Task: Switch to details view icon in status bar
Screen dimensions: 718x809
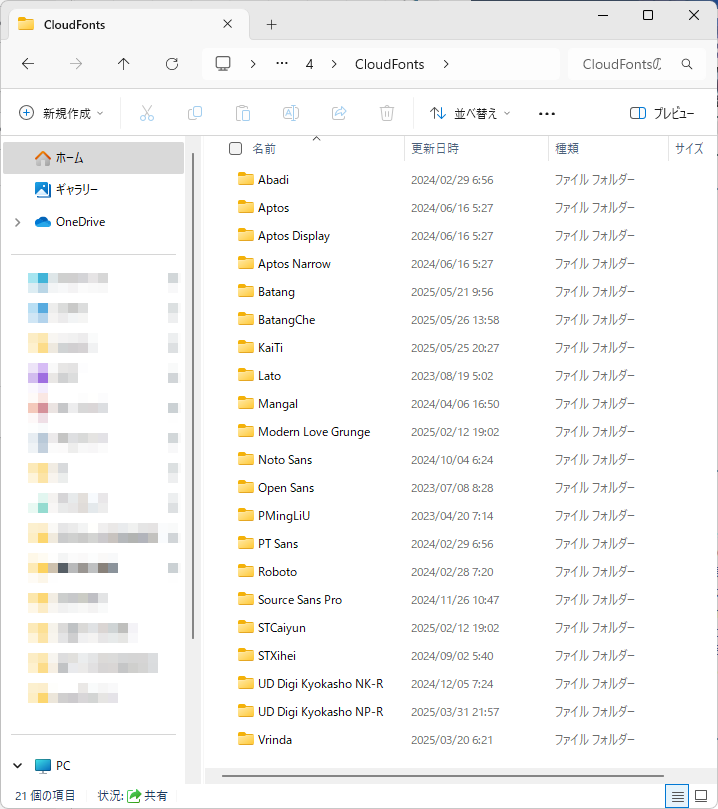Action: [678, 796]
